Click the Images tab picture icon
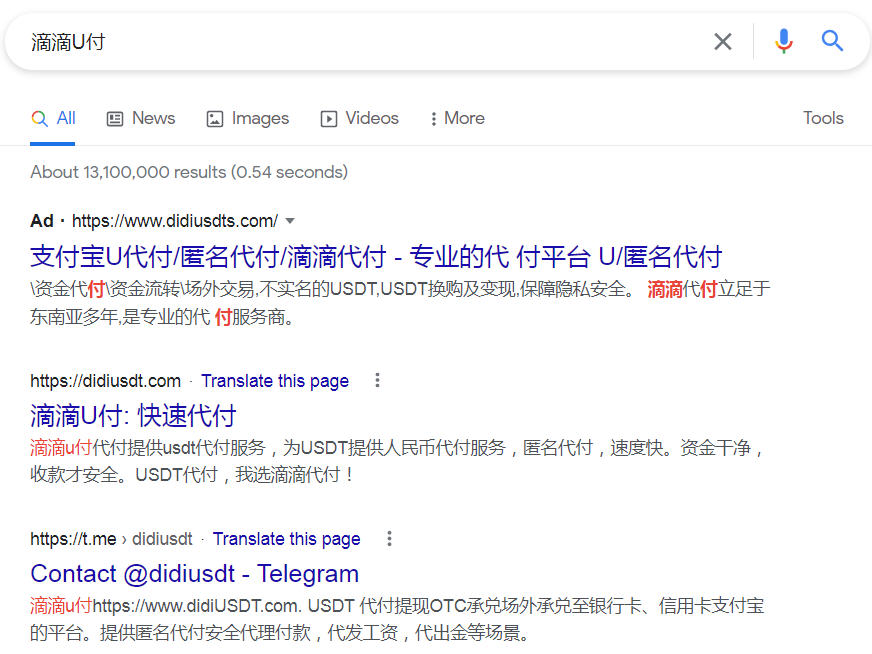This screenshot has height=654, width=872. click(x=215, y=118)
